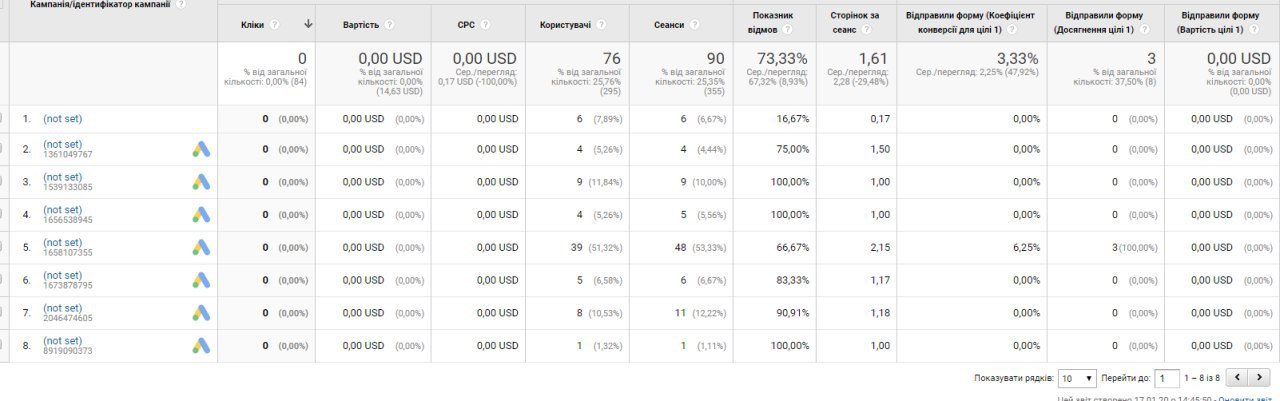This screenshot has height=401, width=1280.
Task: Sort the table by Сеанси column header
Action: [668, 24]
